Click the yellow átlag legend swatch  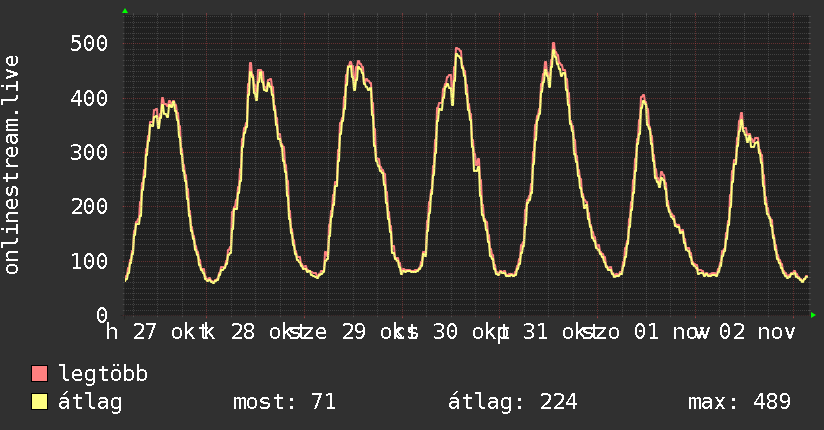pyautogui.click(x=39, y=402)
